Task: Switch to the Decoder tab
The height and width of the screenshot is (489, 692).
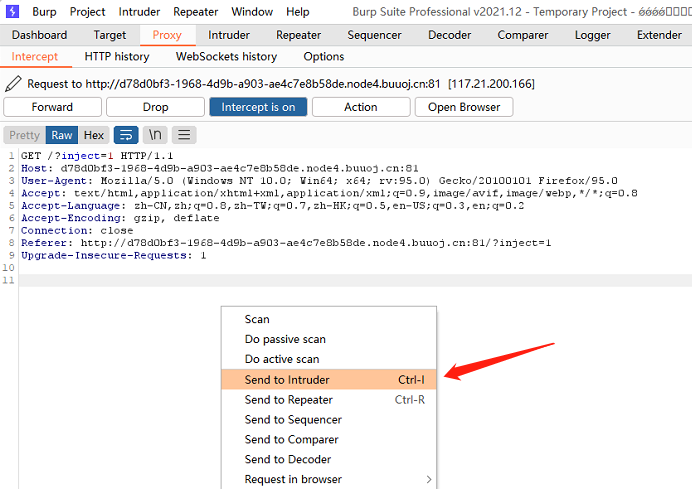Action: [449, 35]
